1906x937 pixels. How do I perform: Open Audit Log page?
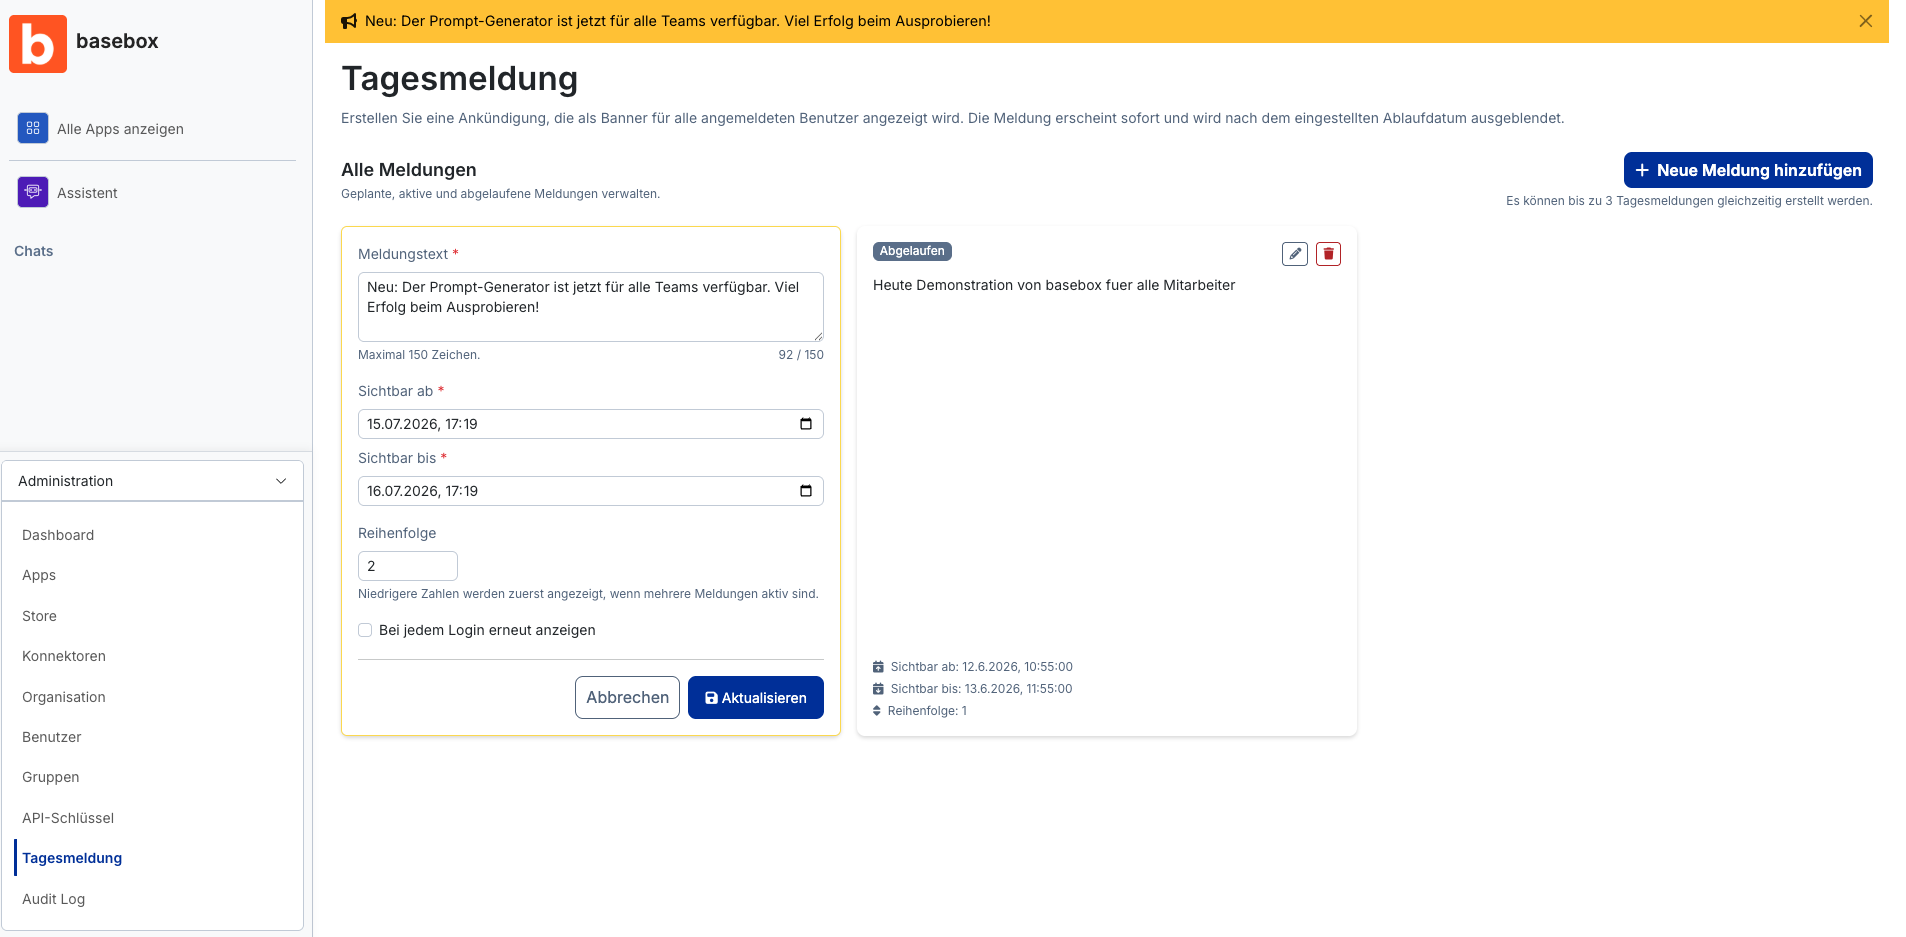pyautogui.click(x=54, y=899)
